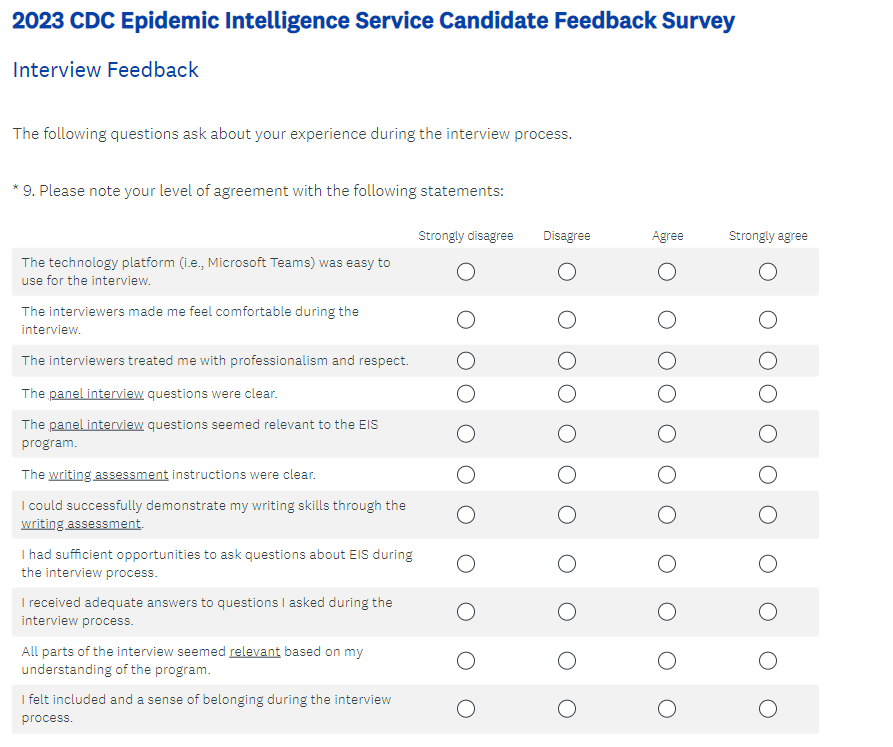Select Strongly agree for writing assessment instructions clear
The height and width of the screenshot is (747, 893).
(x=767, y=474)
